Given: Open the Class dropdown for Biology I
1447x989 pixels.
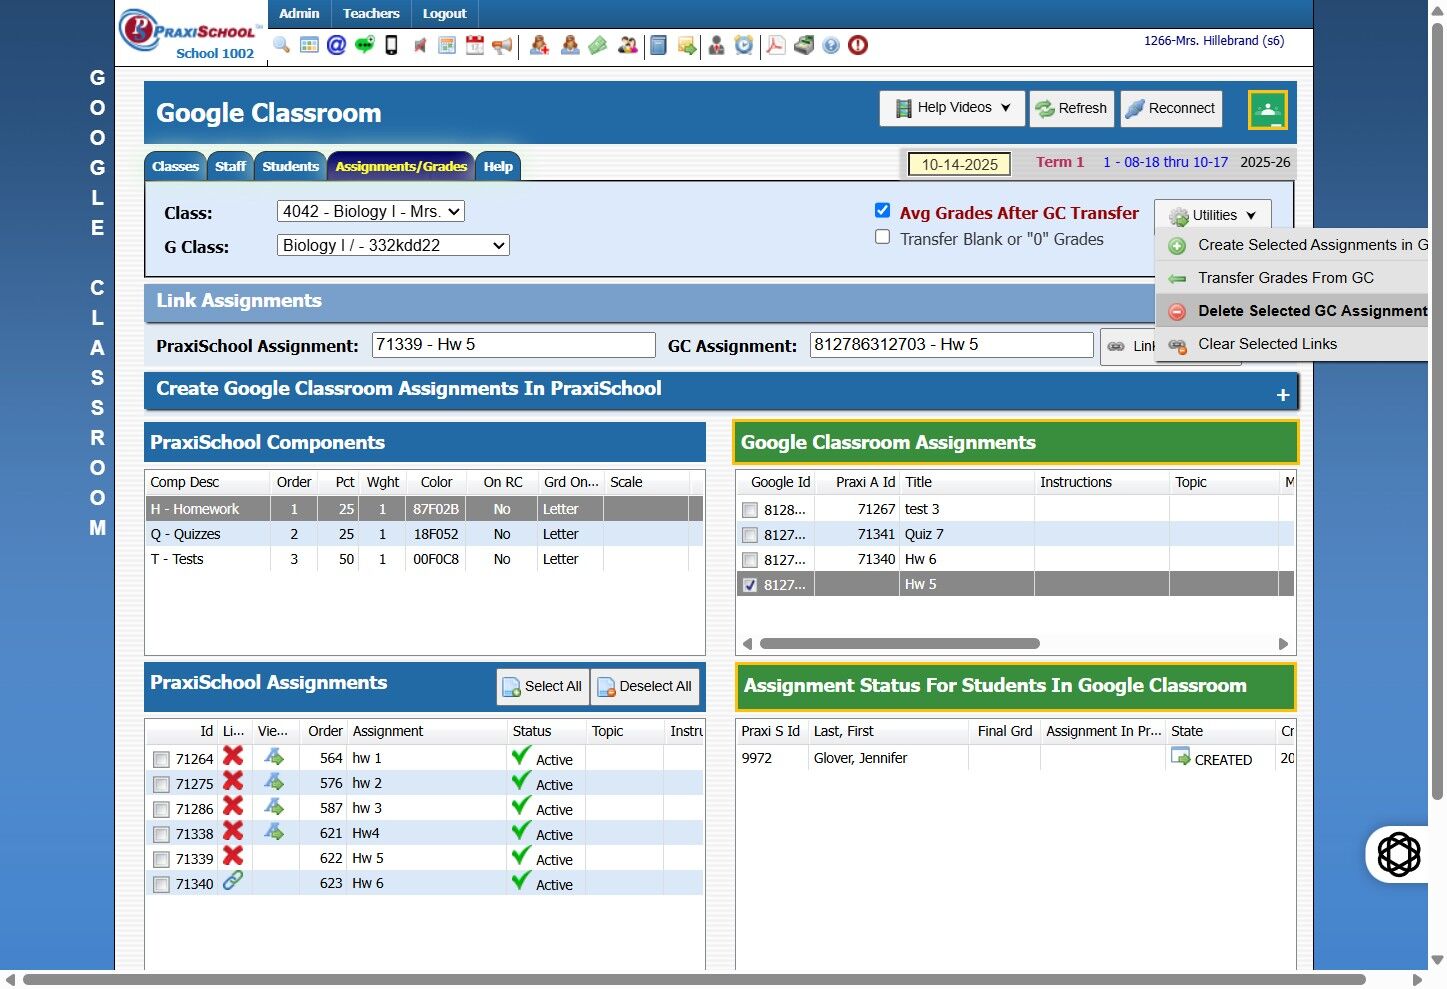Looking at the screenshot, I should pyautogui.click(x=370, y=211).
